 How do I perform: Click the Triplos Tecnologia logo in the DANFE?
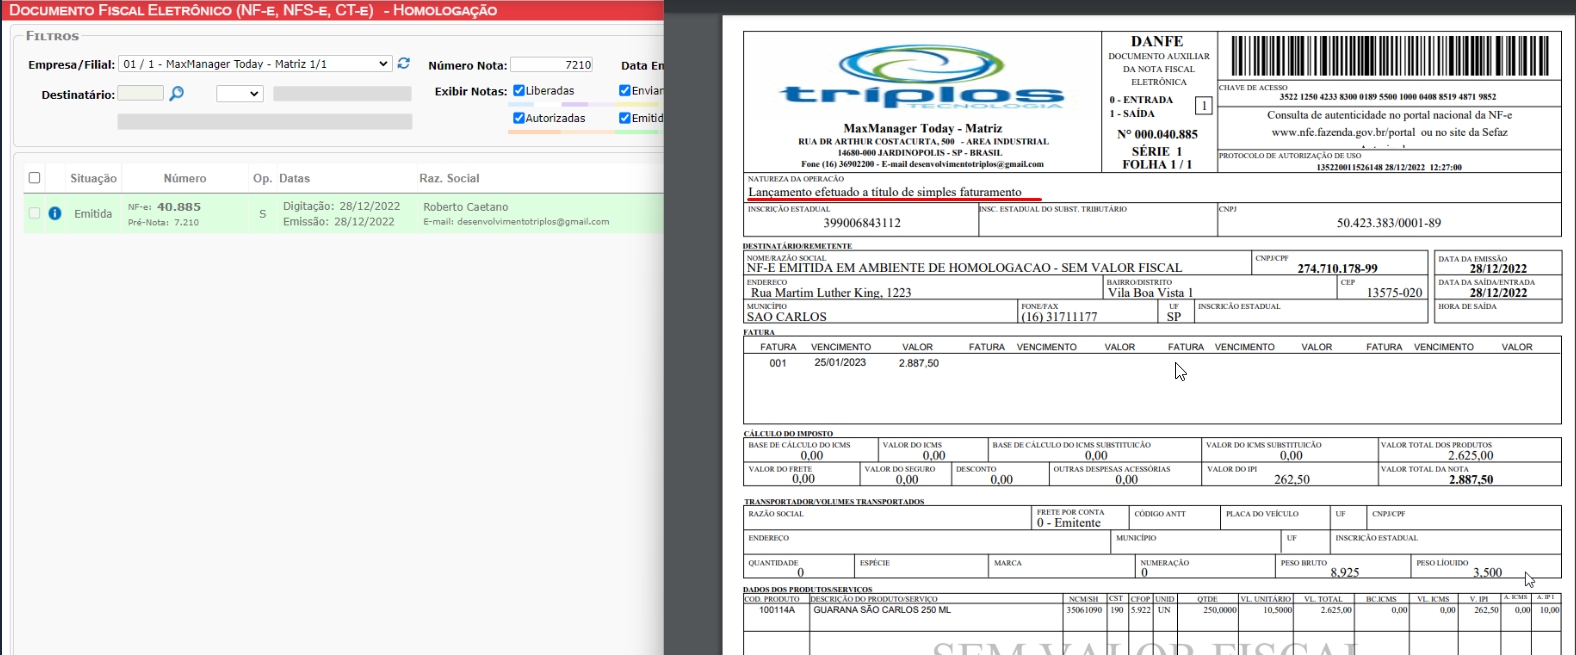click(921, 78)
